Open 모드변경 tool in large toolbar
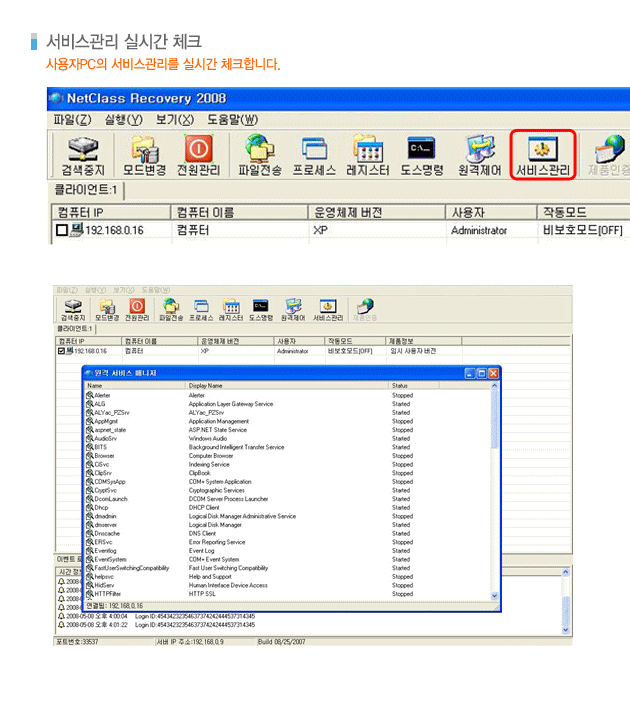This screenshot has height=726, width=630. click(144, 156)
